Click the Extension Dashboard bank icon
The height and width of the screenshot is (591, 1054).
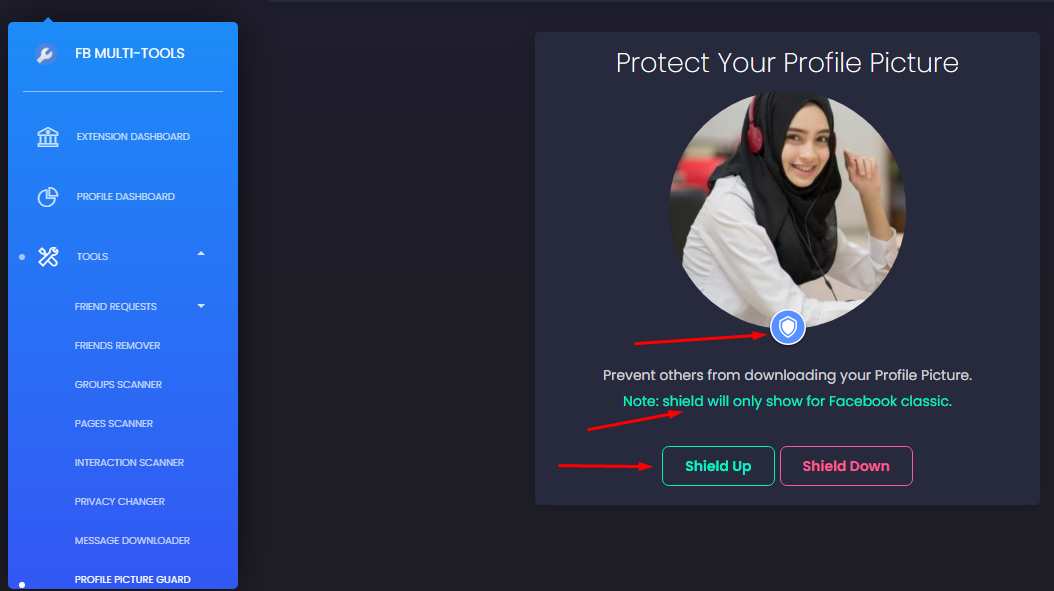point(48,136)
